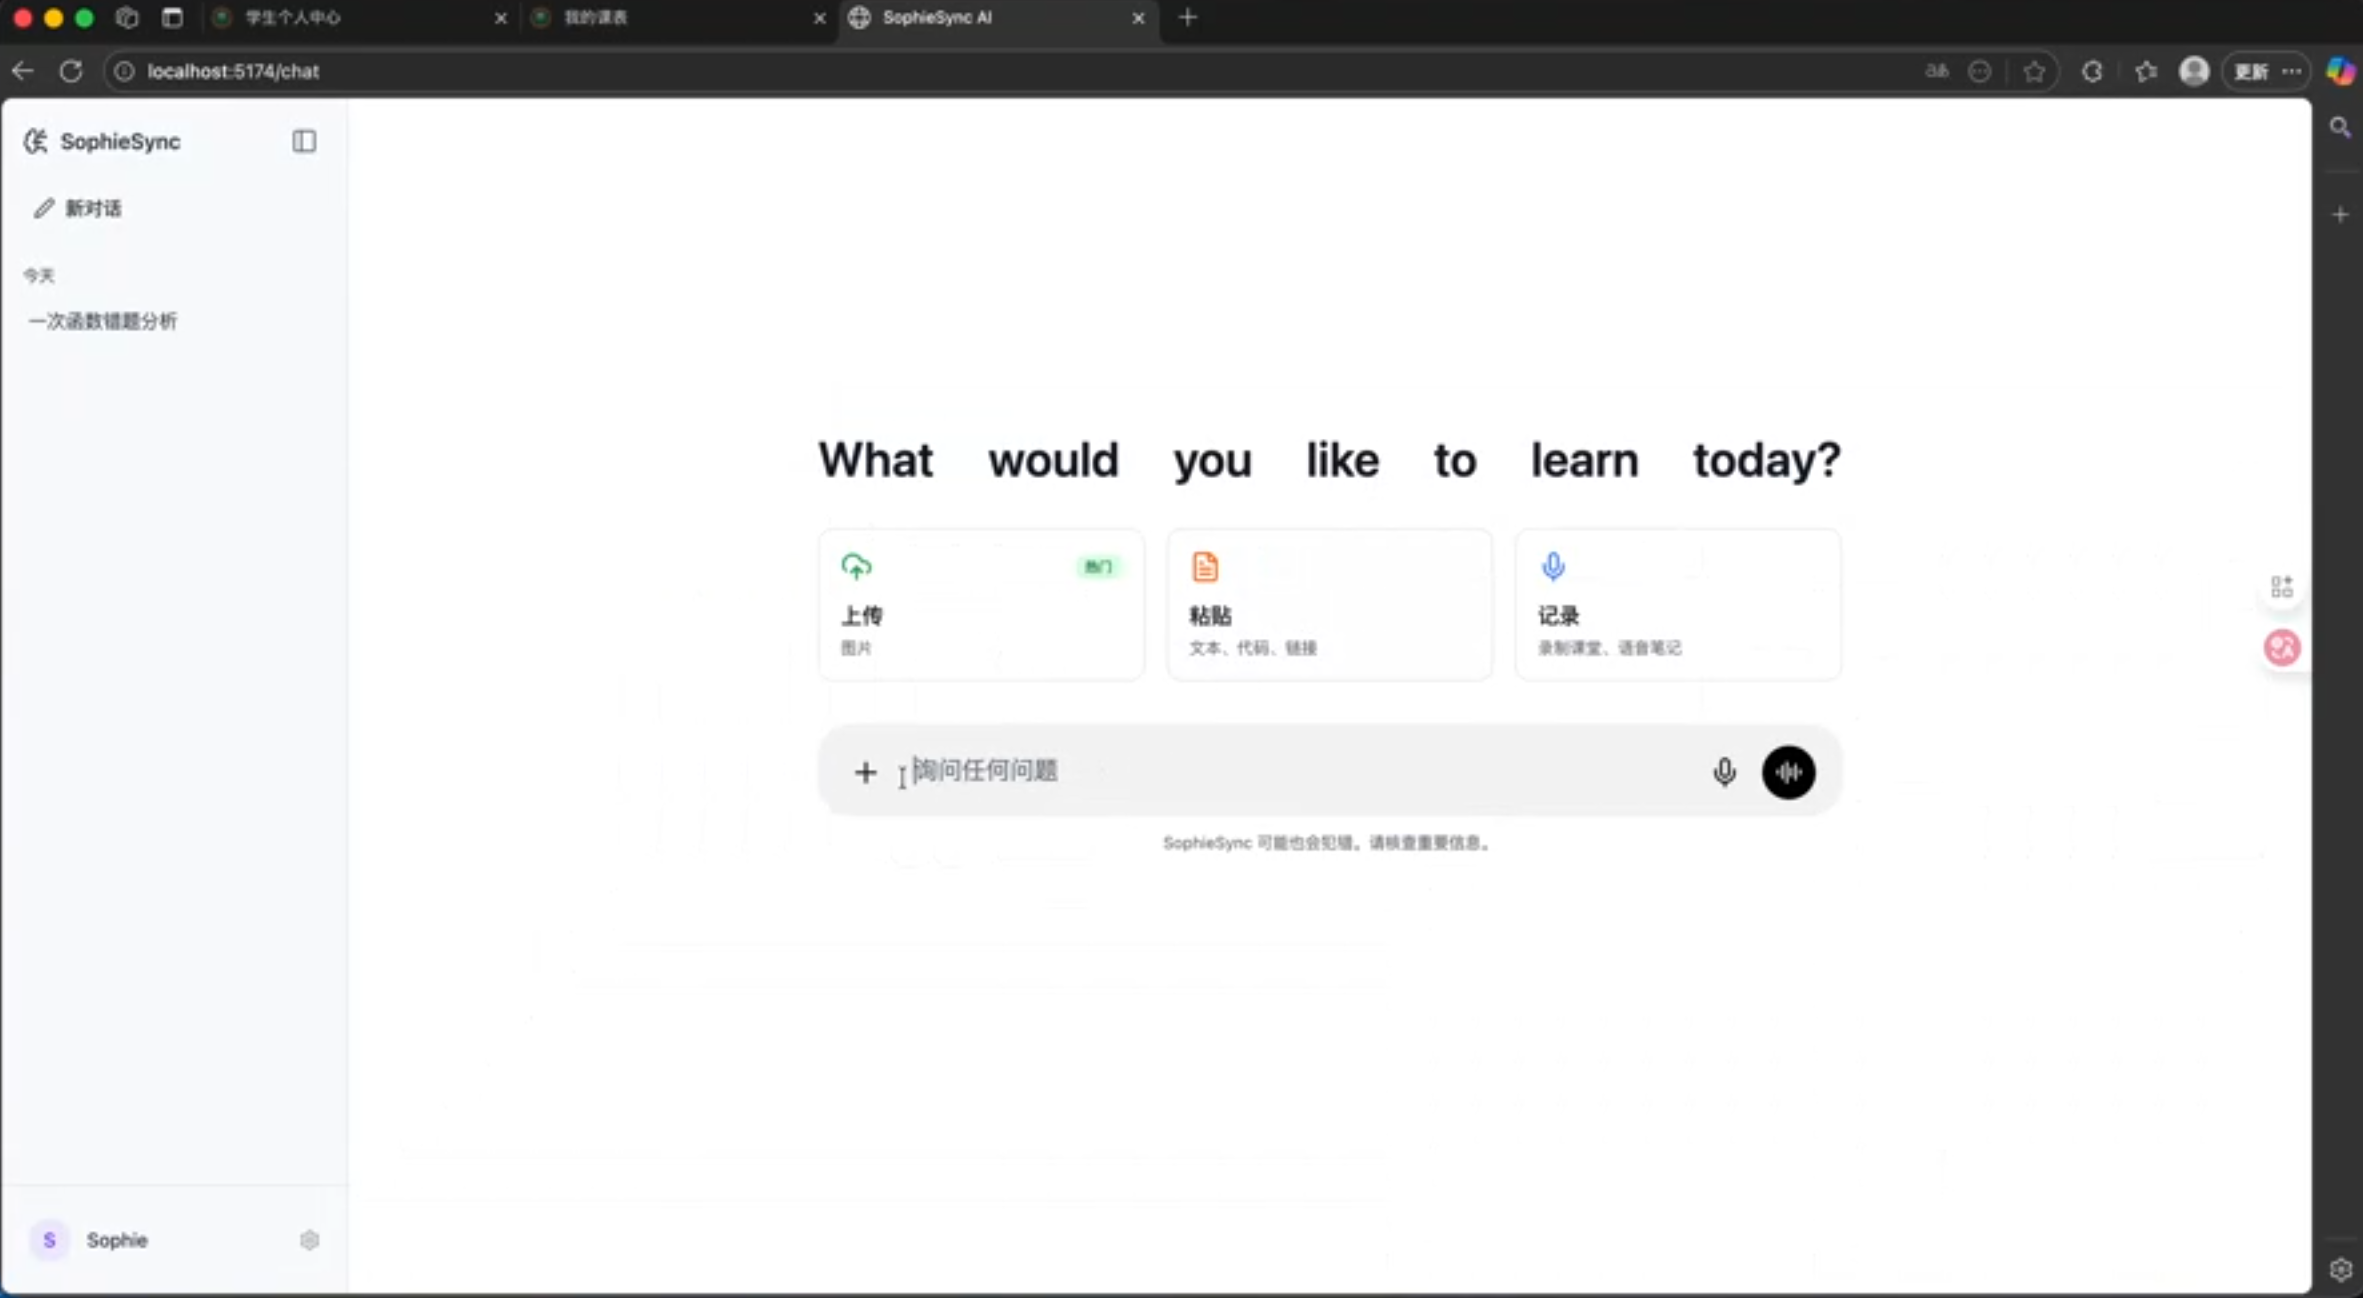Open the 一次函数错题分析 conversation
This screenshot has height=1298, width=2363.
103,321
